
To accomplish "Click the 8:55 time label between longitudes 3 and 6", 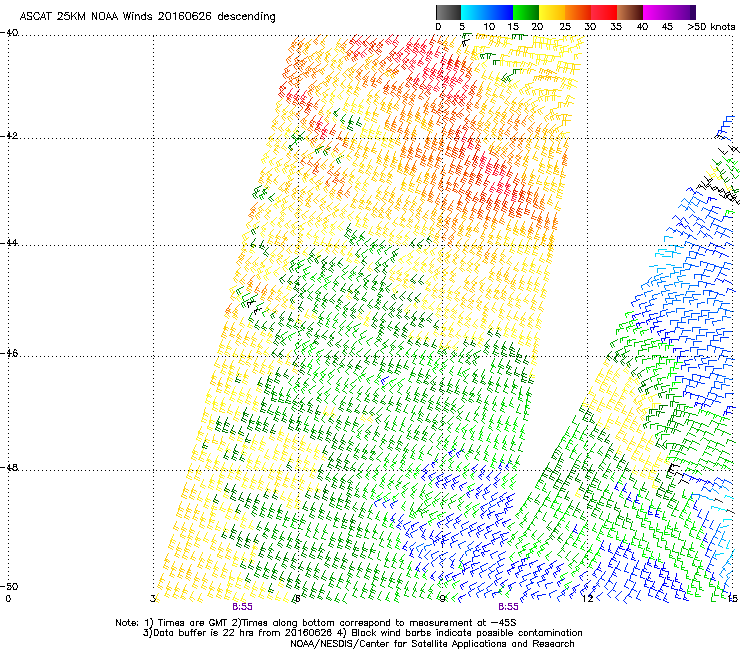I will pyautogui.click(x=242, y=607).
